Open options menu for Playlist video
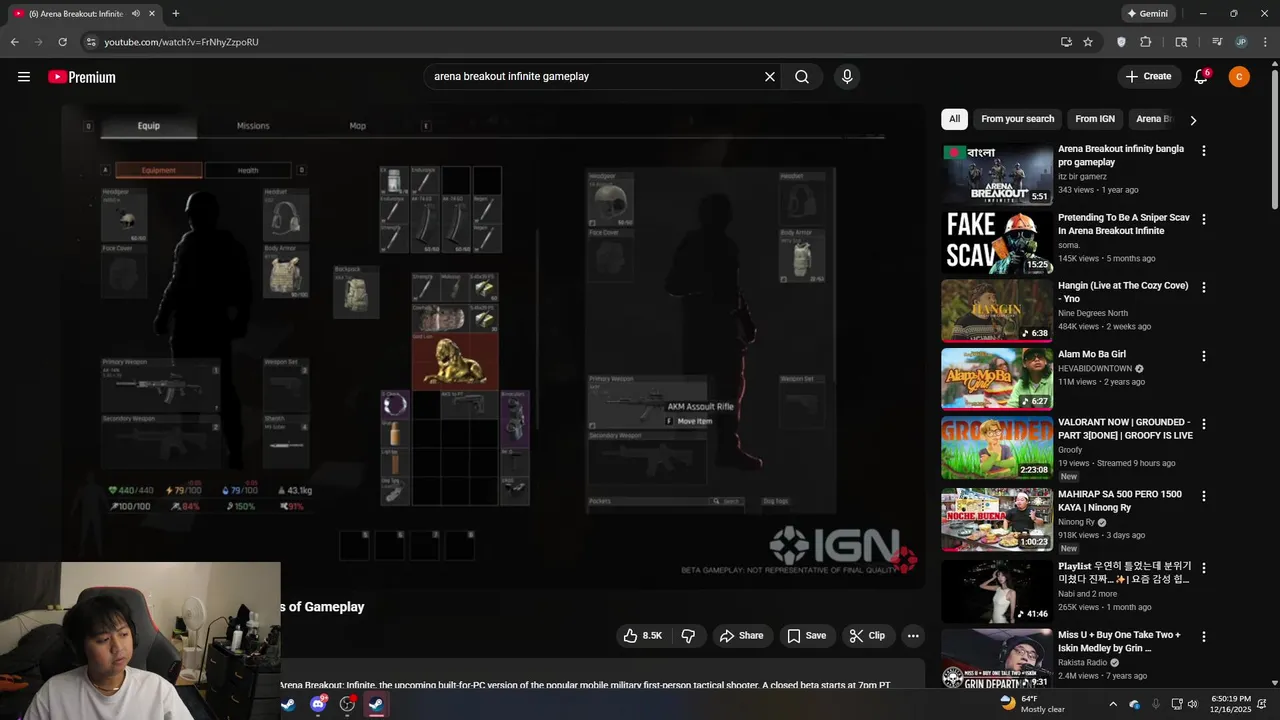Image resolution: width=1280 pixels, height=720 pixels. pyautogui.click(x=1203, y=568)
